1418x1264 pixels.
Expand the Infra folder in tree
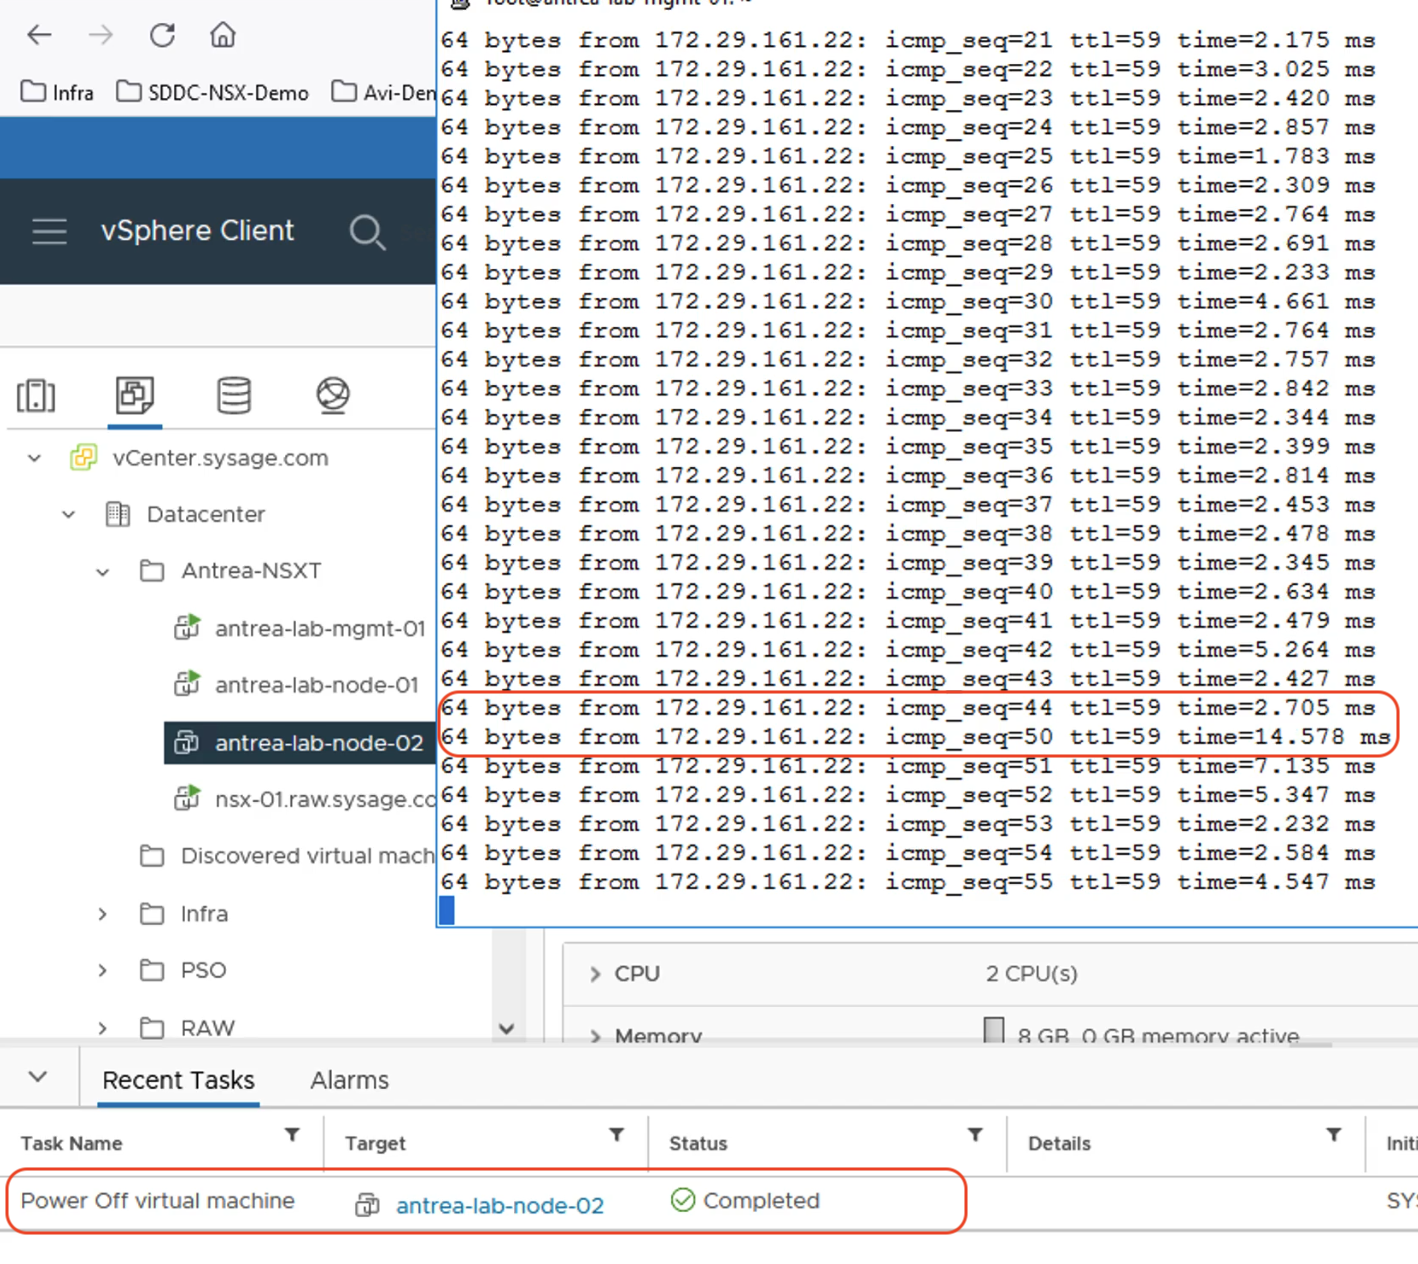pos(103,914)
